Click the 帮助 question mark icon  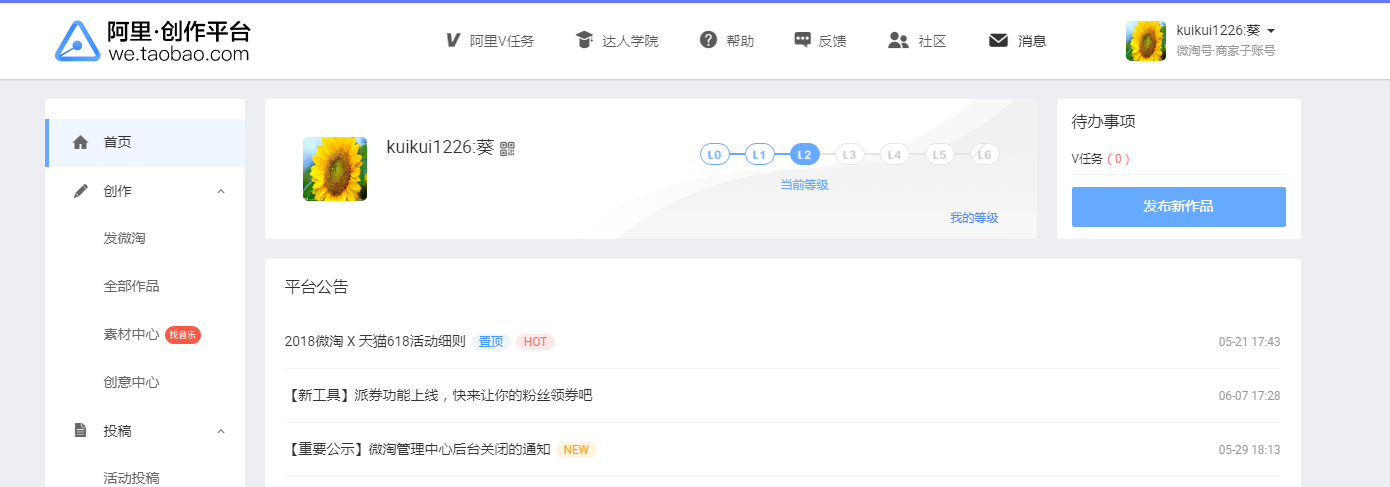pos(708,40)
